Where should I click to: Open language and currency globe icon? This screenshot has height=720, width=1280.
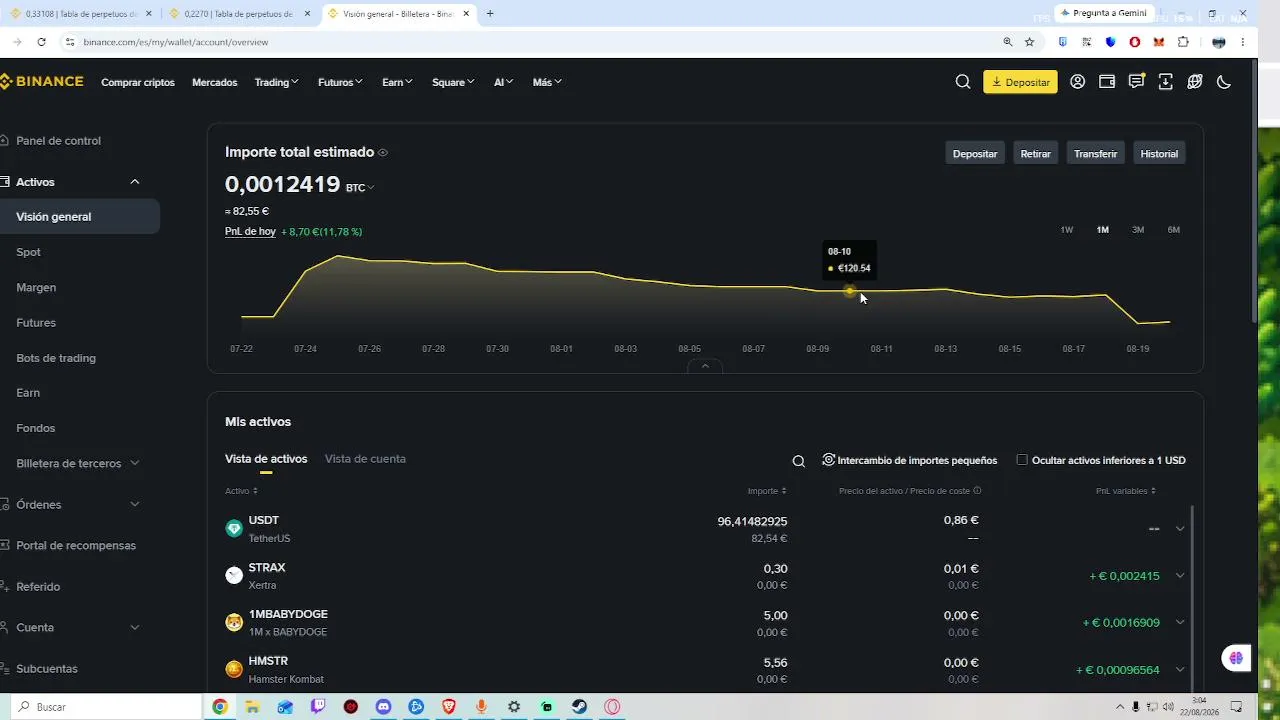click(x=1194, y=82)
